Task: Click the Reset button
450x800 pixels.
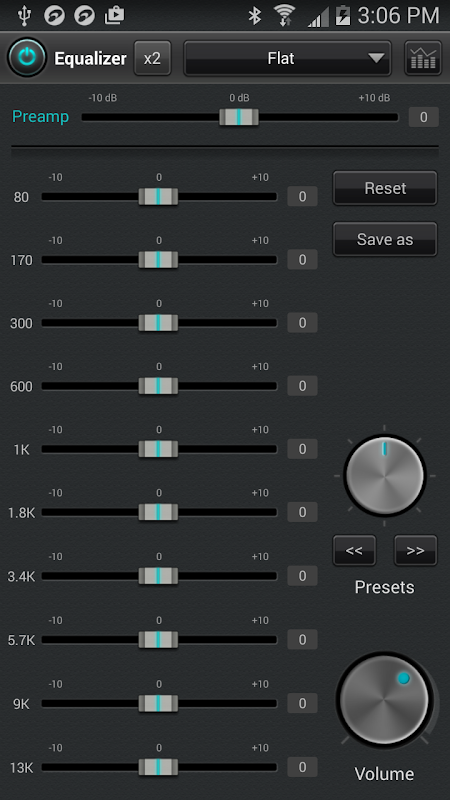Action: point(385,188)
